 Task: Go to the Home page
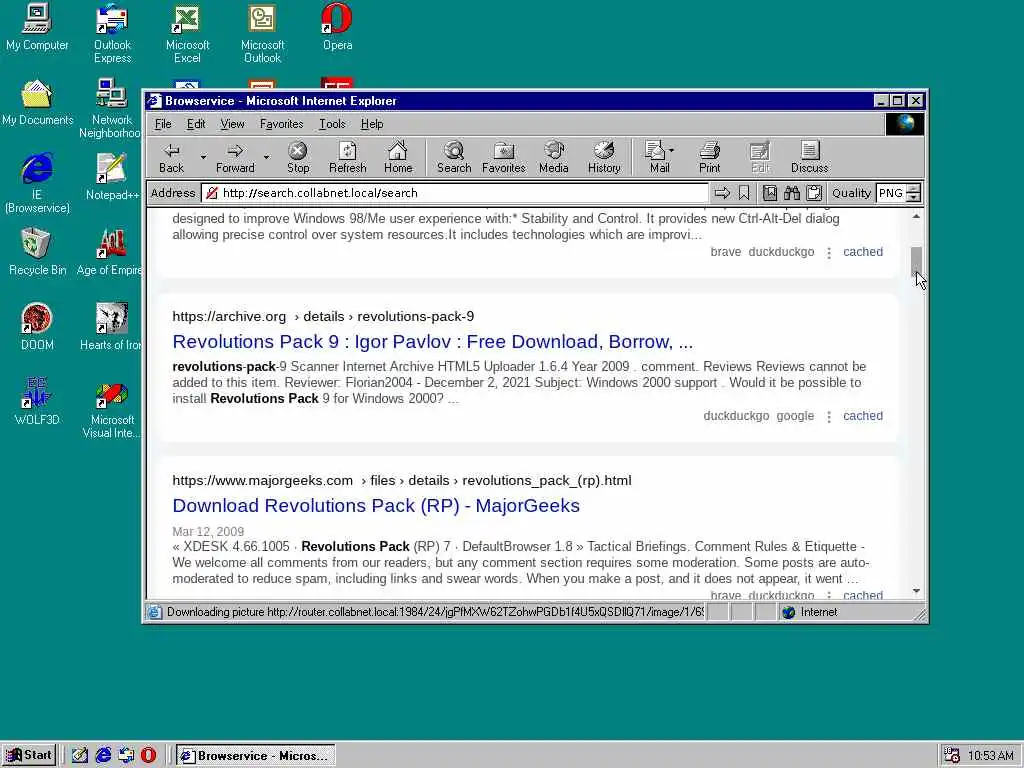tap(398, 157)
